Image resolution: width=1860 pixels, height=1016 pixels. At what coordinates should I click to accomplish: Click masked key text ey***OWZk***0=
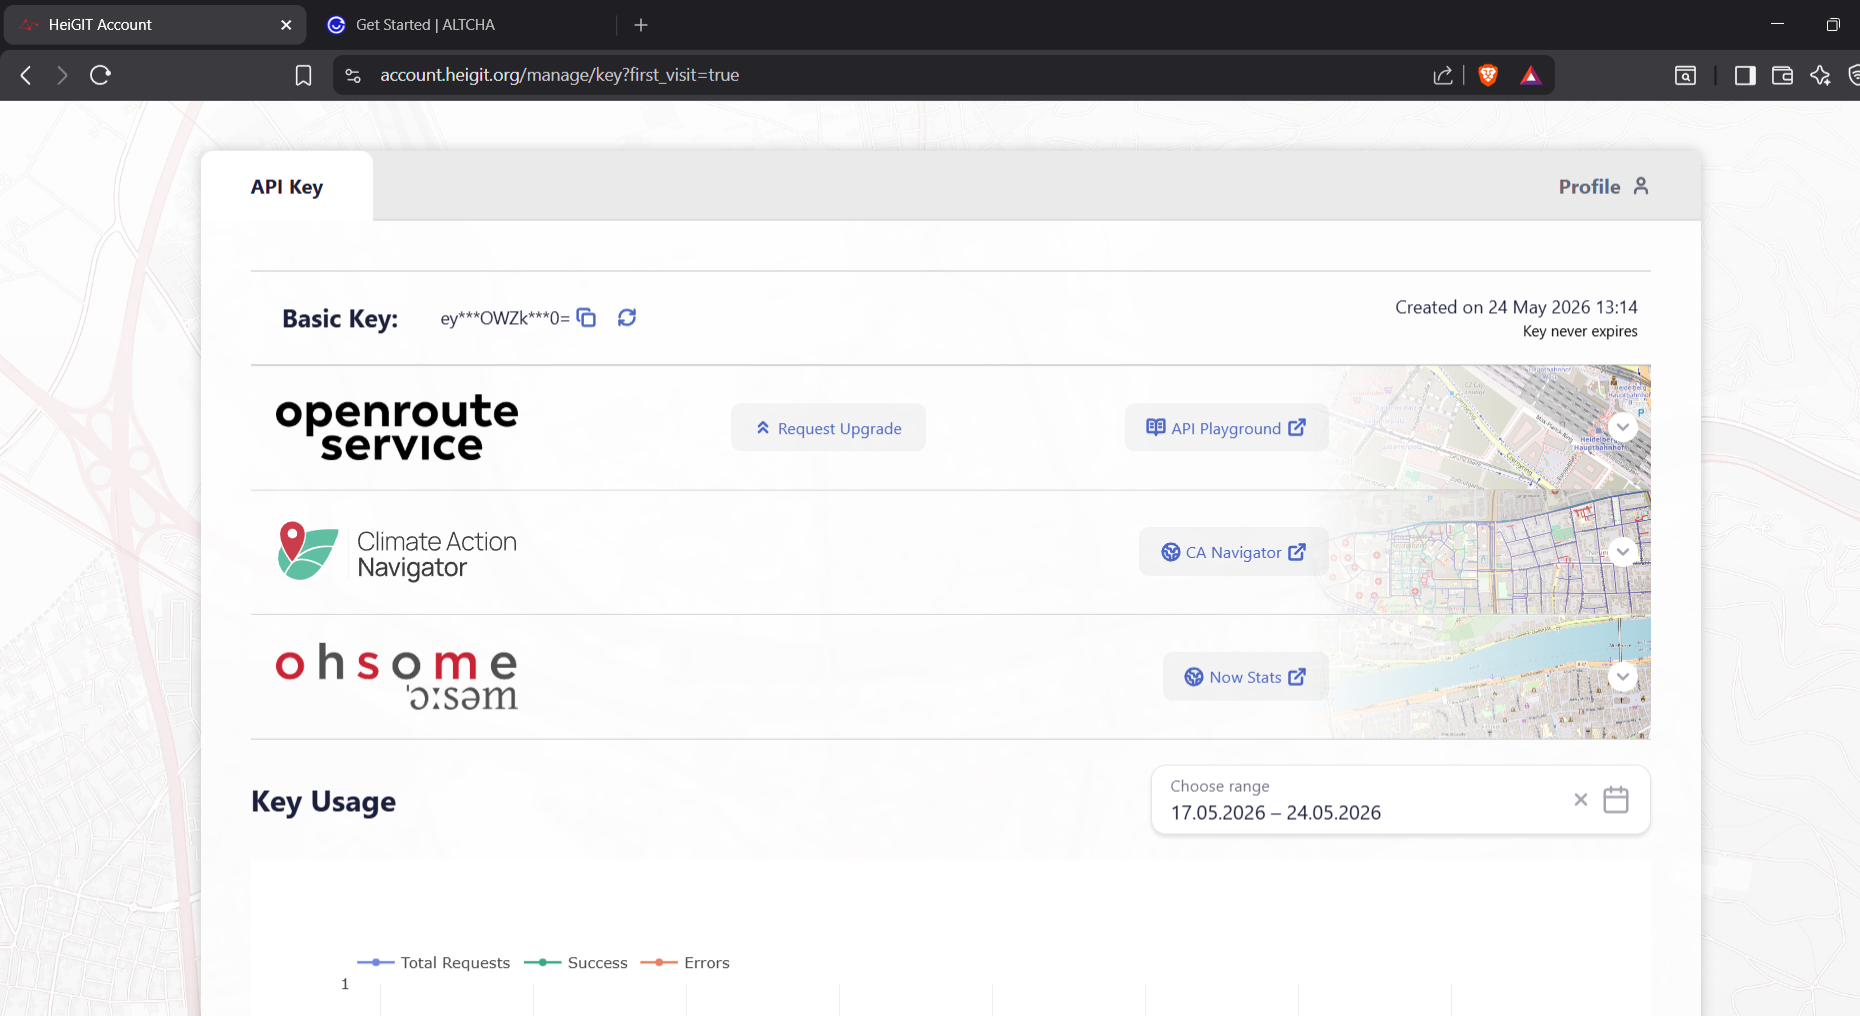pyautogui.click(x=505, y=318)
